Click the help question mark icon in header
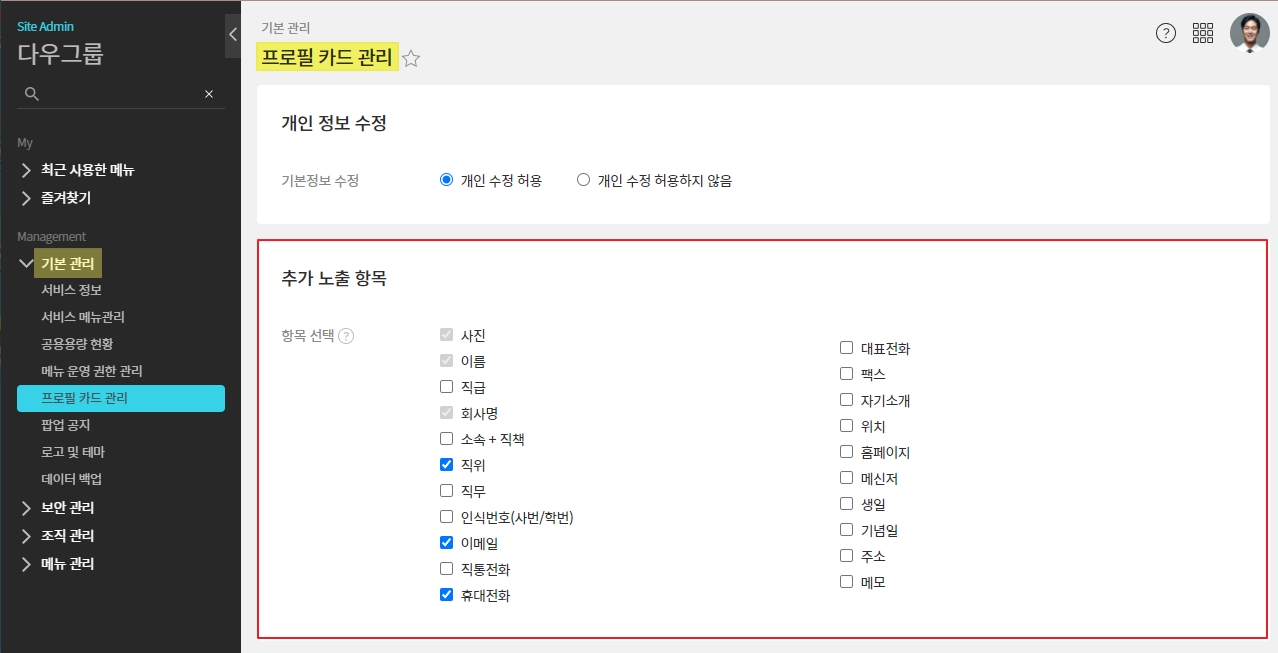 pos(1166,33)
